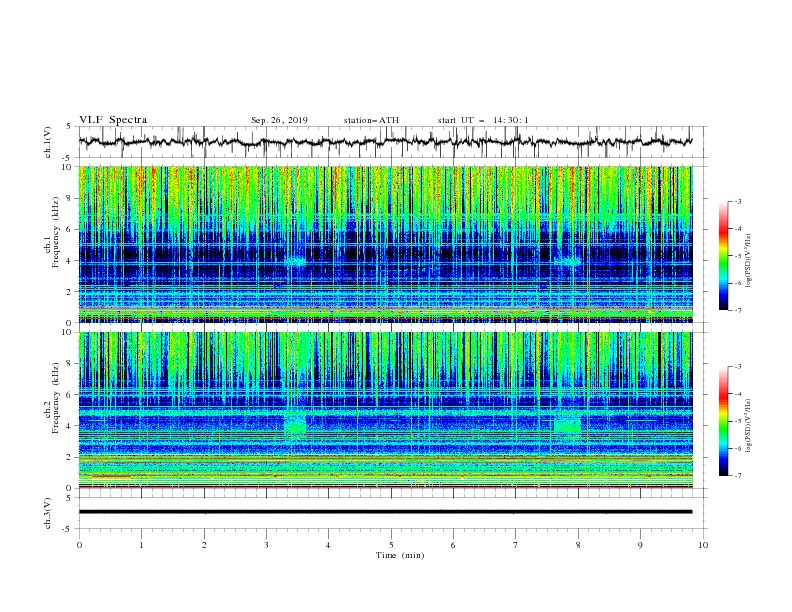
Task: Click the date 'Sep. 26, 2019'
Action: 279,120
